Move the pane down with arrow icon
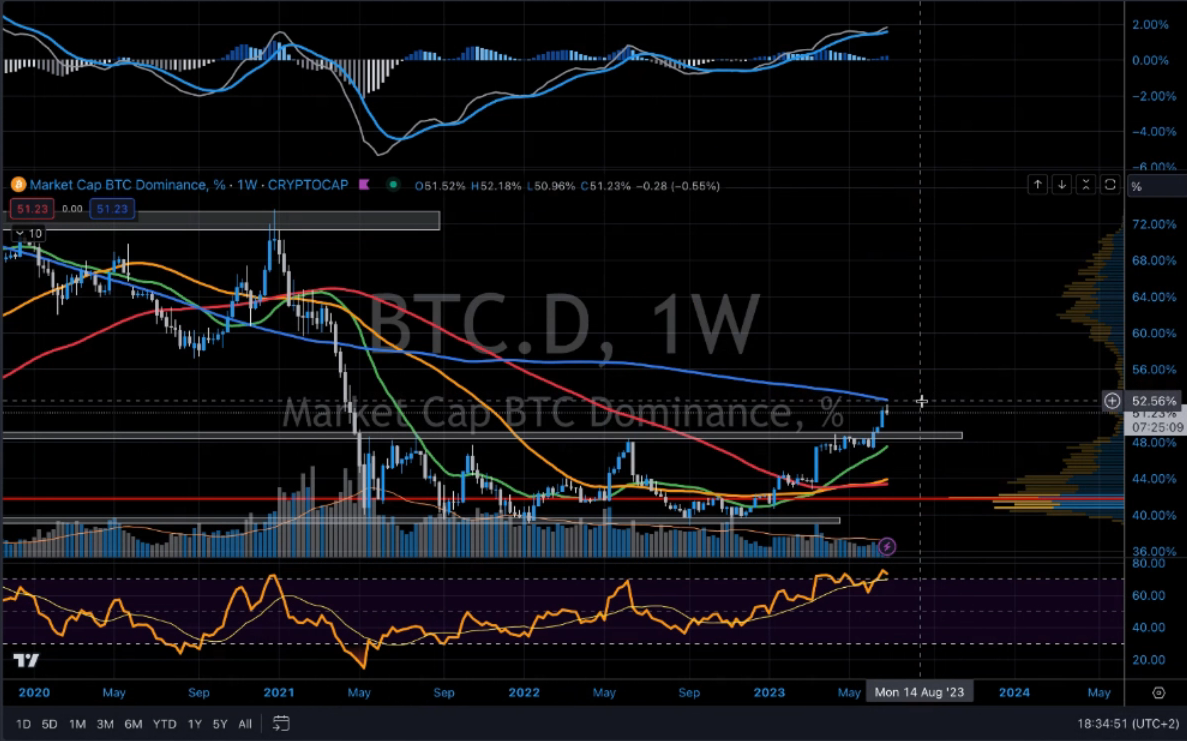The width and height of the screenshot is (1187, 741). click(x=1062, y=185)
